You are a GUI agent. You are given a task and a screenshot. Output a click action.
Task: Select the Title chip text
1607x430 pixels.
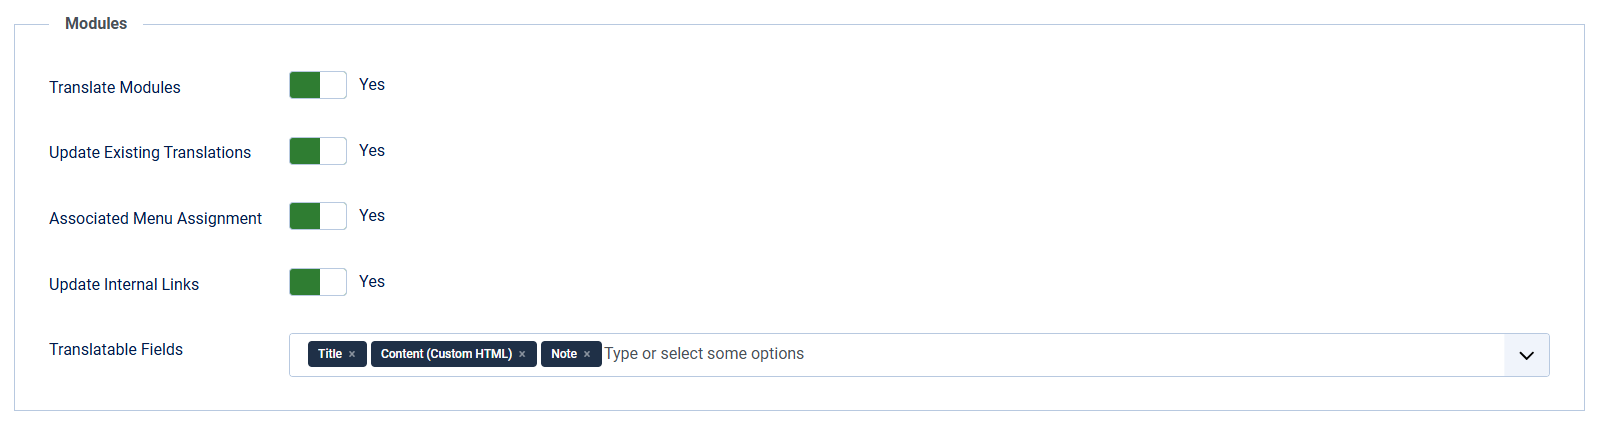point(330,354)
